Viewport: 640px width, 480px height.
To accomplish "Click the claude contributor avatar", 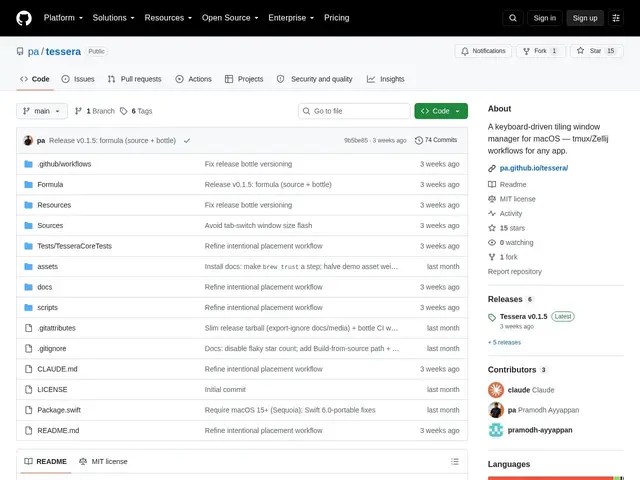I will click(496, 390).
